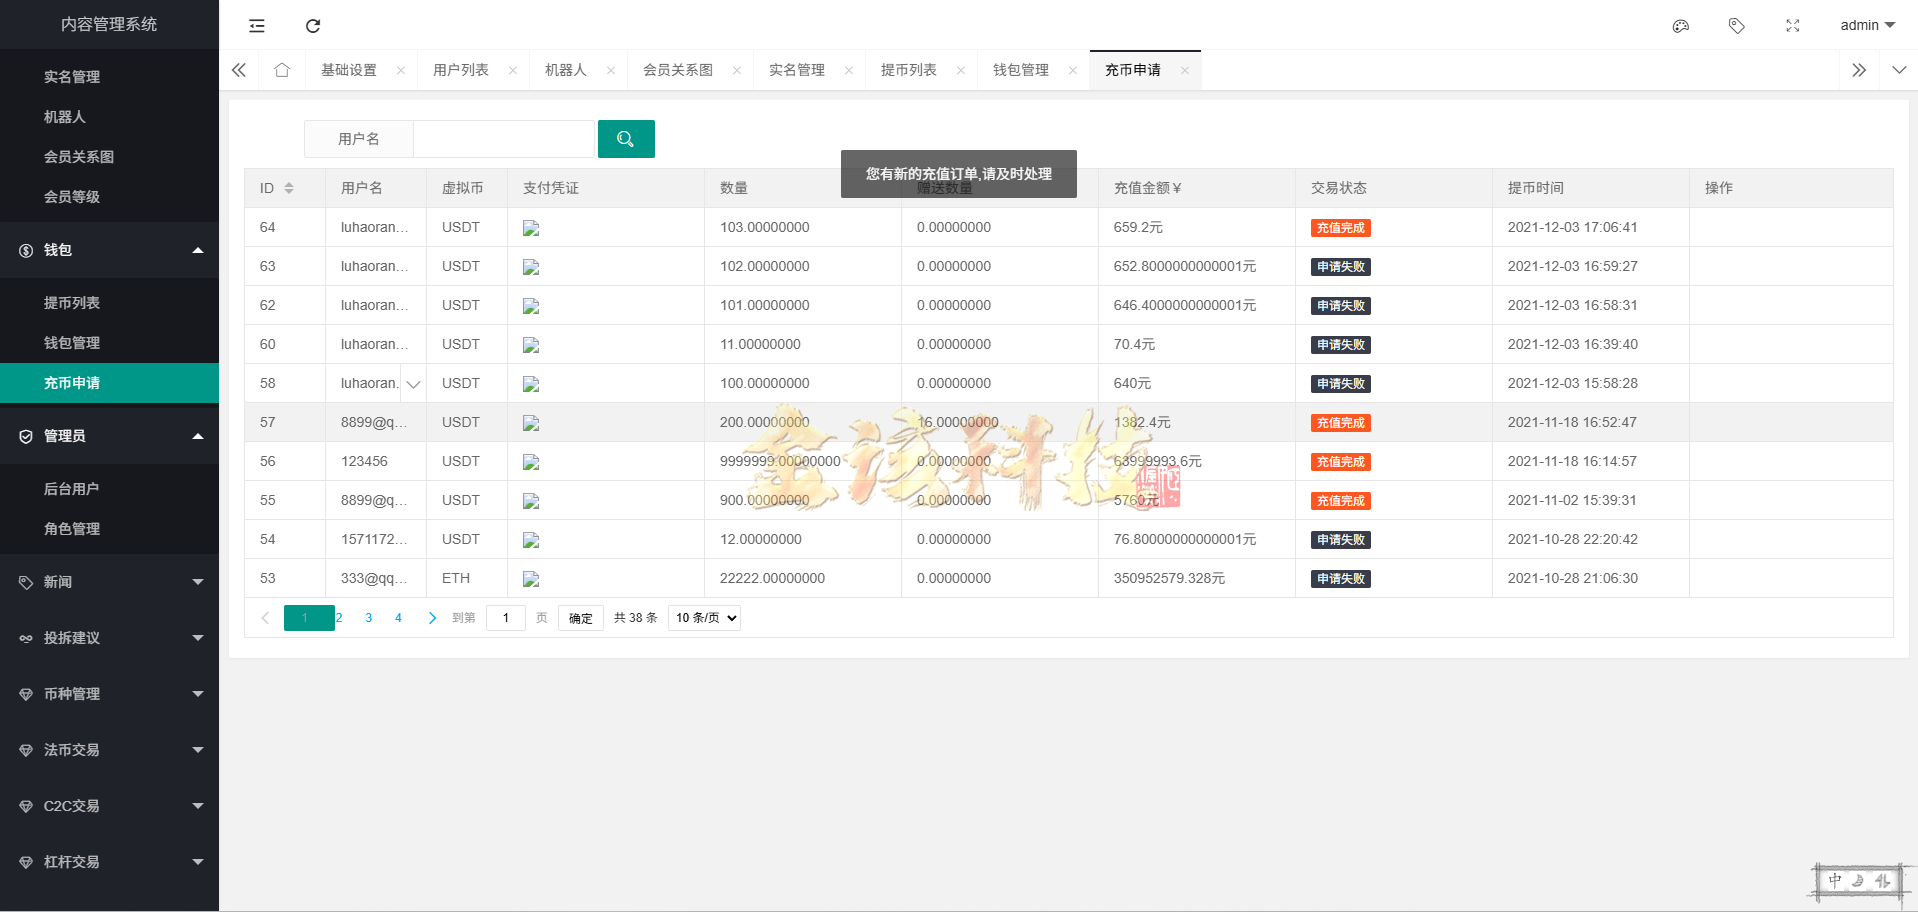Click the 确定 page jump button
Viewport: 1918px width, 912px height.
tap(580, 617)
